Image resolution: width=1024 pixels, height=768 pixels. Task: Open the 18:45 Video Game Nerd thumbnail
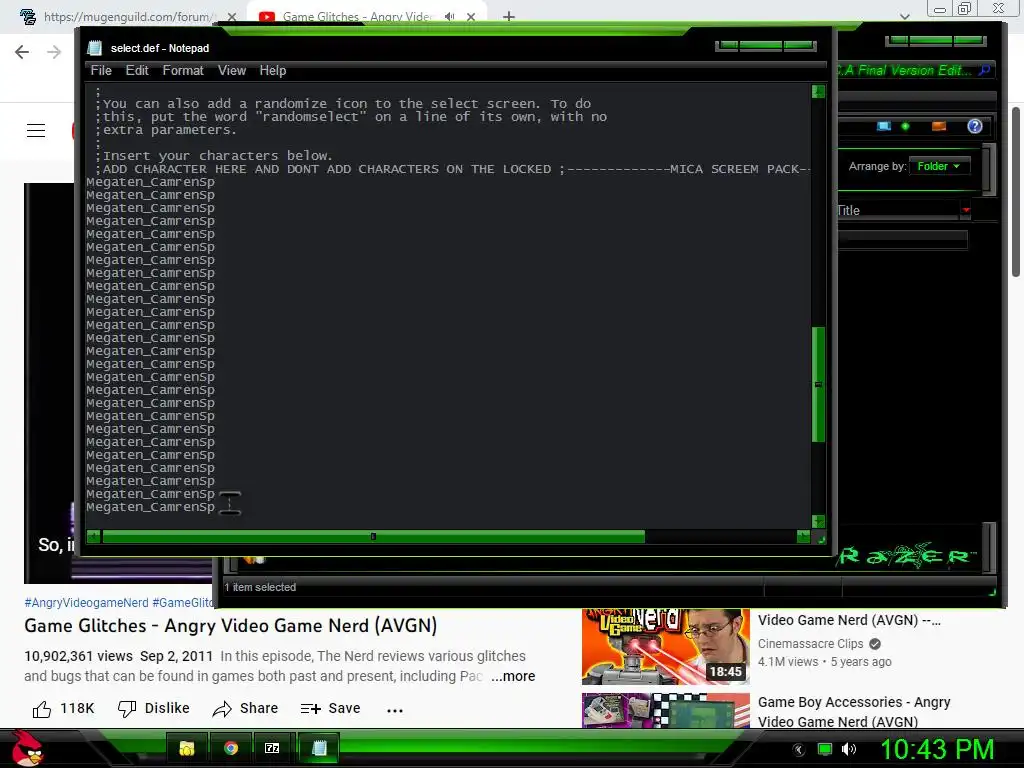coord(665,647)
